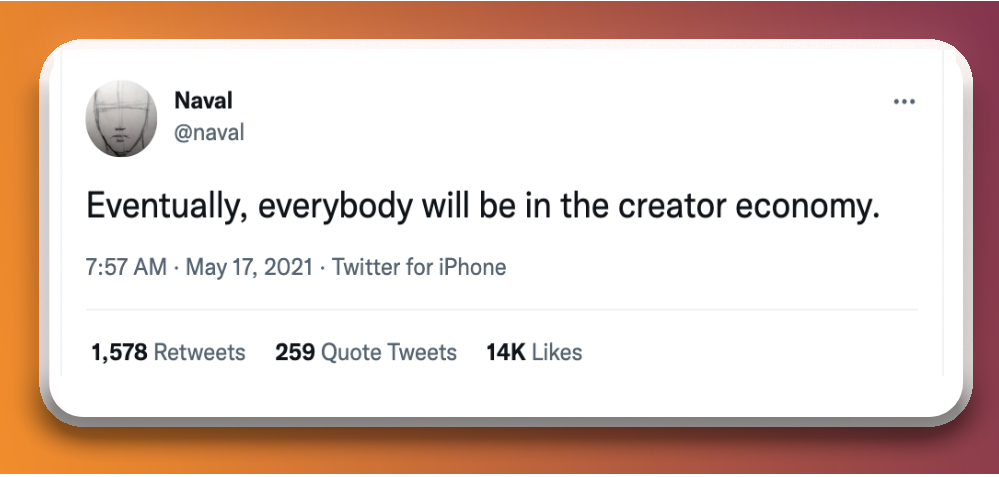The image size is (999, 477).
Task: Click the word "everybody" in the tweet
Action: 335,209
